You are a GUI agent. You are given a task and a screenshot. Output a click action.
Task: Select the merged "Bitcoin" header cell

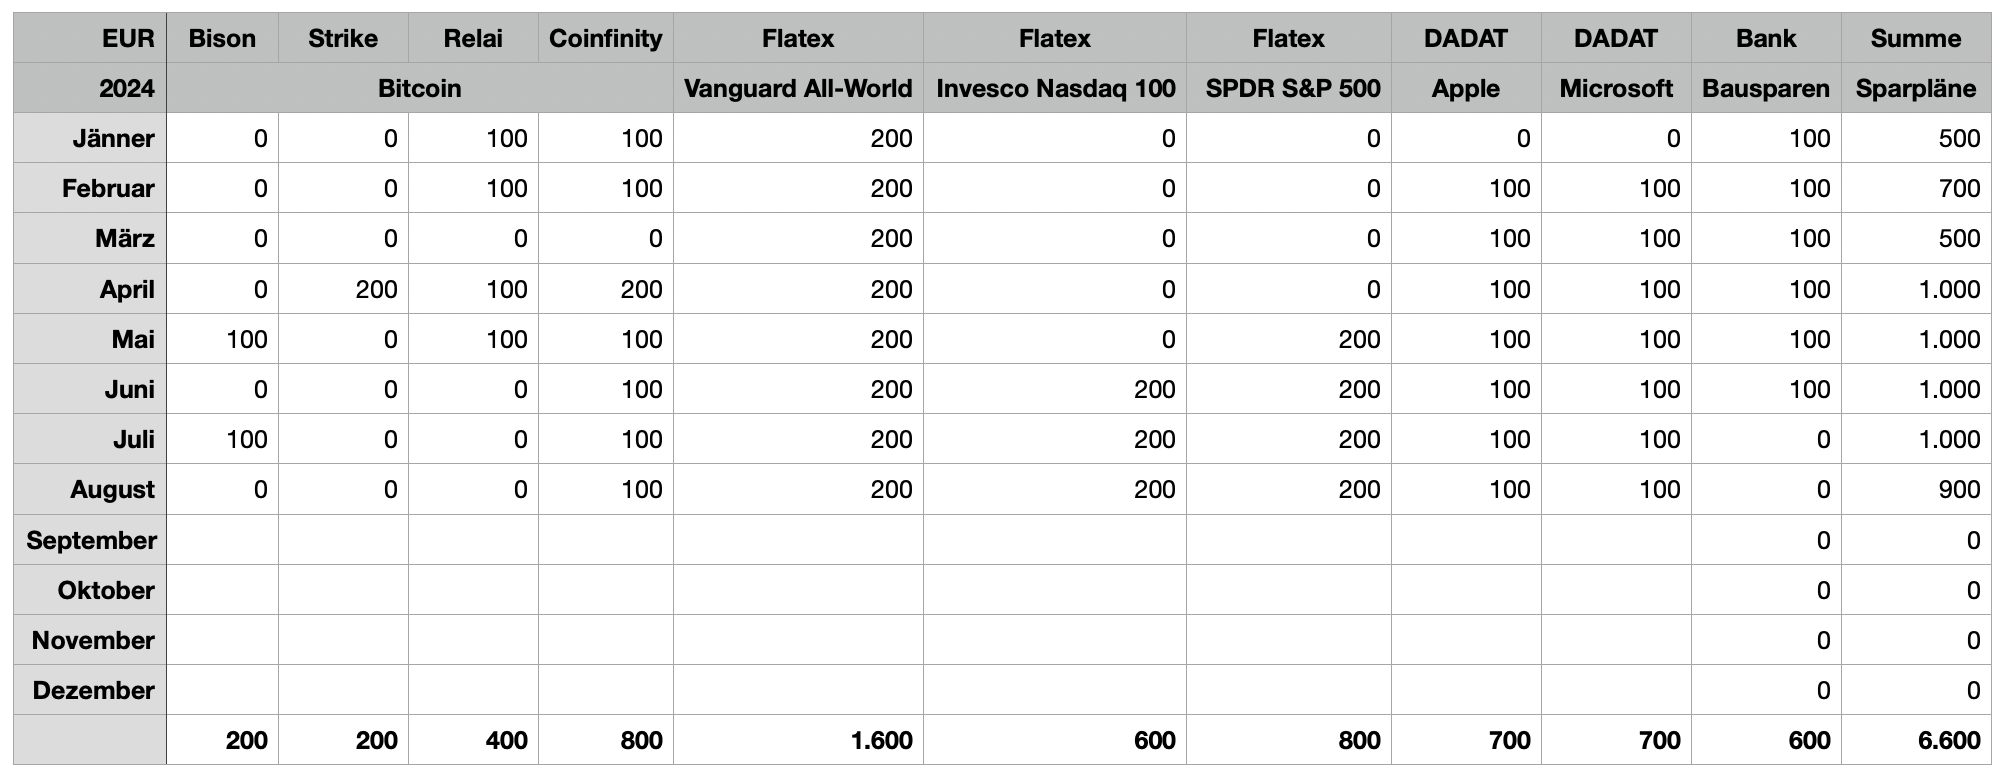(x=419, y=89)
